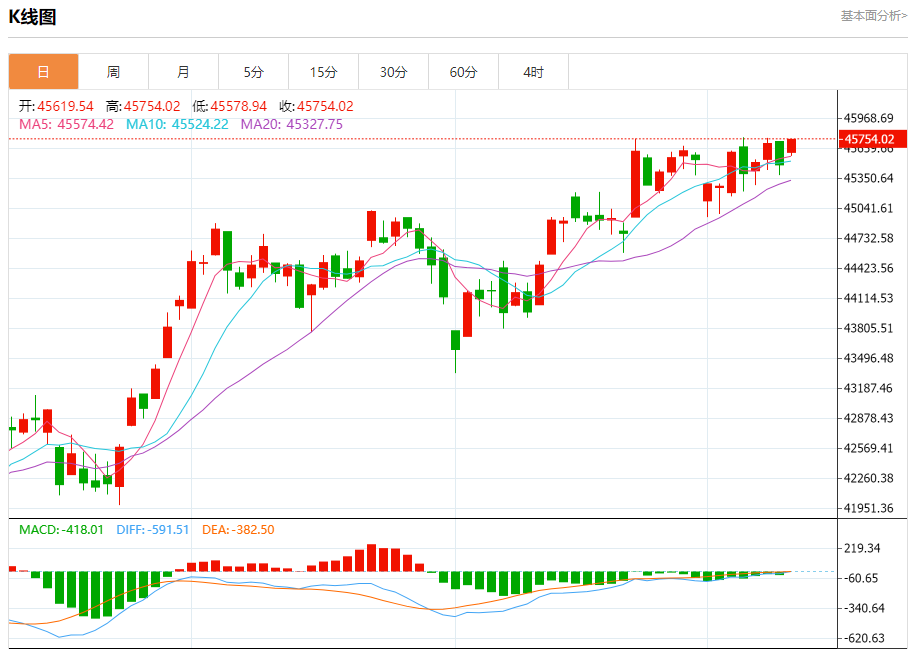Viewport: 916px width, 649px height.
Task: Click the 43805.51 price axis label
Action: coord(869,328)
